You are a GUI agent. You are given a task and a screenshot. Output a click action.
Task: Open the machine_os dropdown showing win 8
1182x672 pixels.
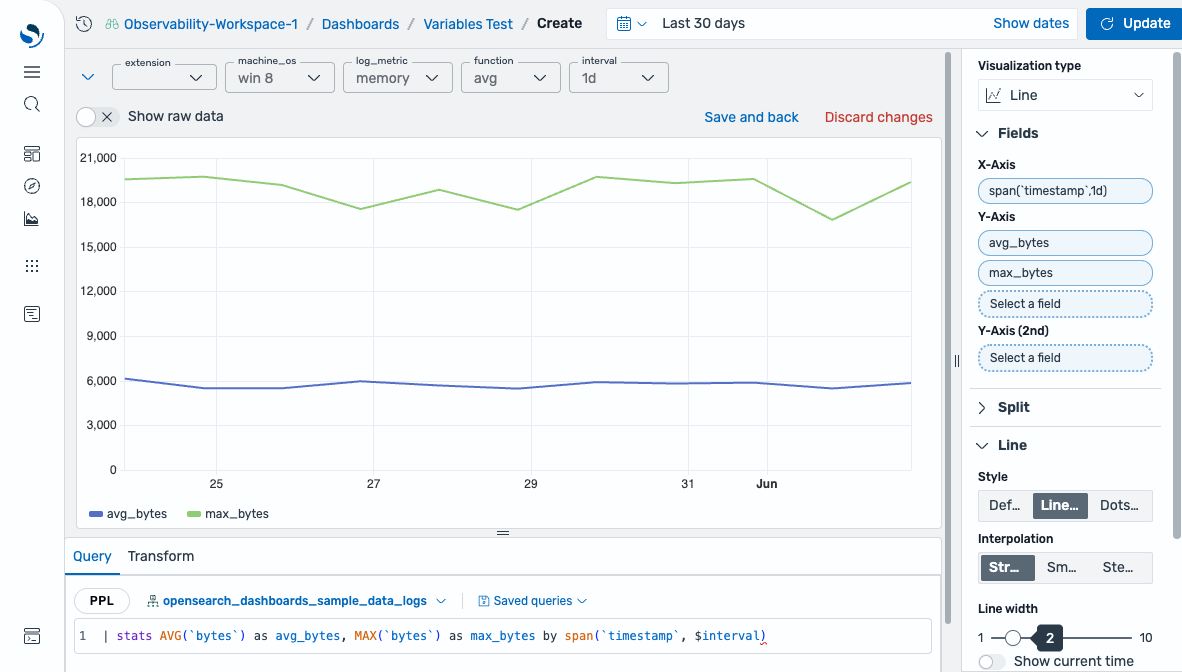click(280, 78)
